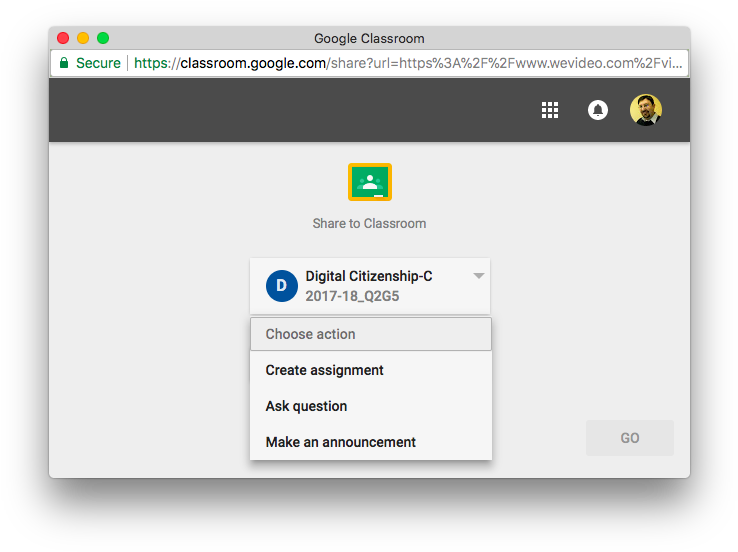Click the Google Classroom window title
Image resolution: width=738 pixels, height=552 pixels.
coord(369,39)
